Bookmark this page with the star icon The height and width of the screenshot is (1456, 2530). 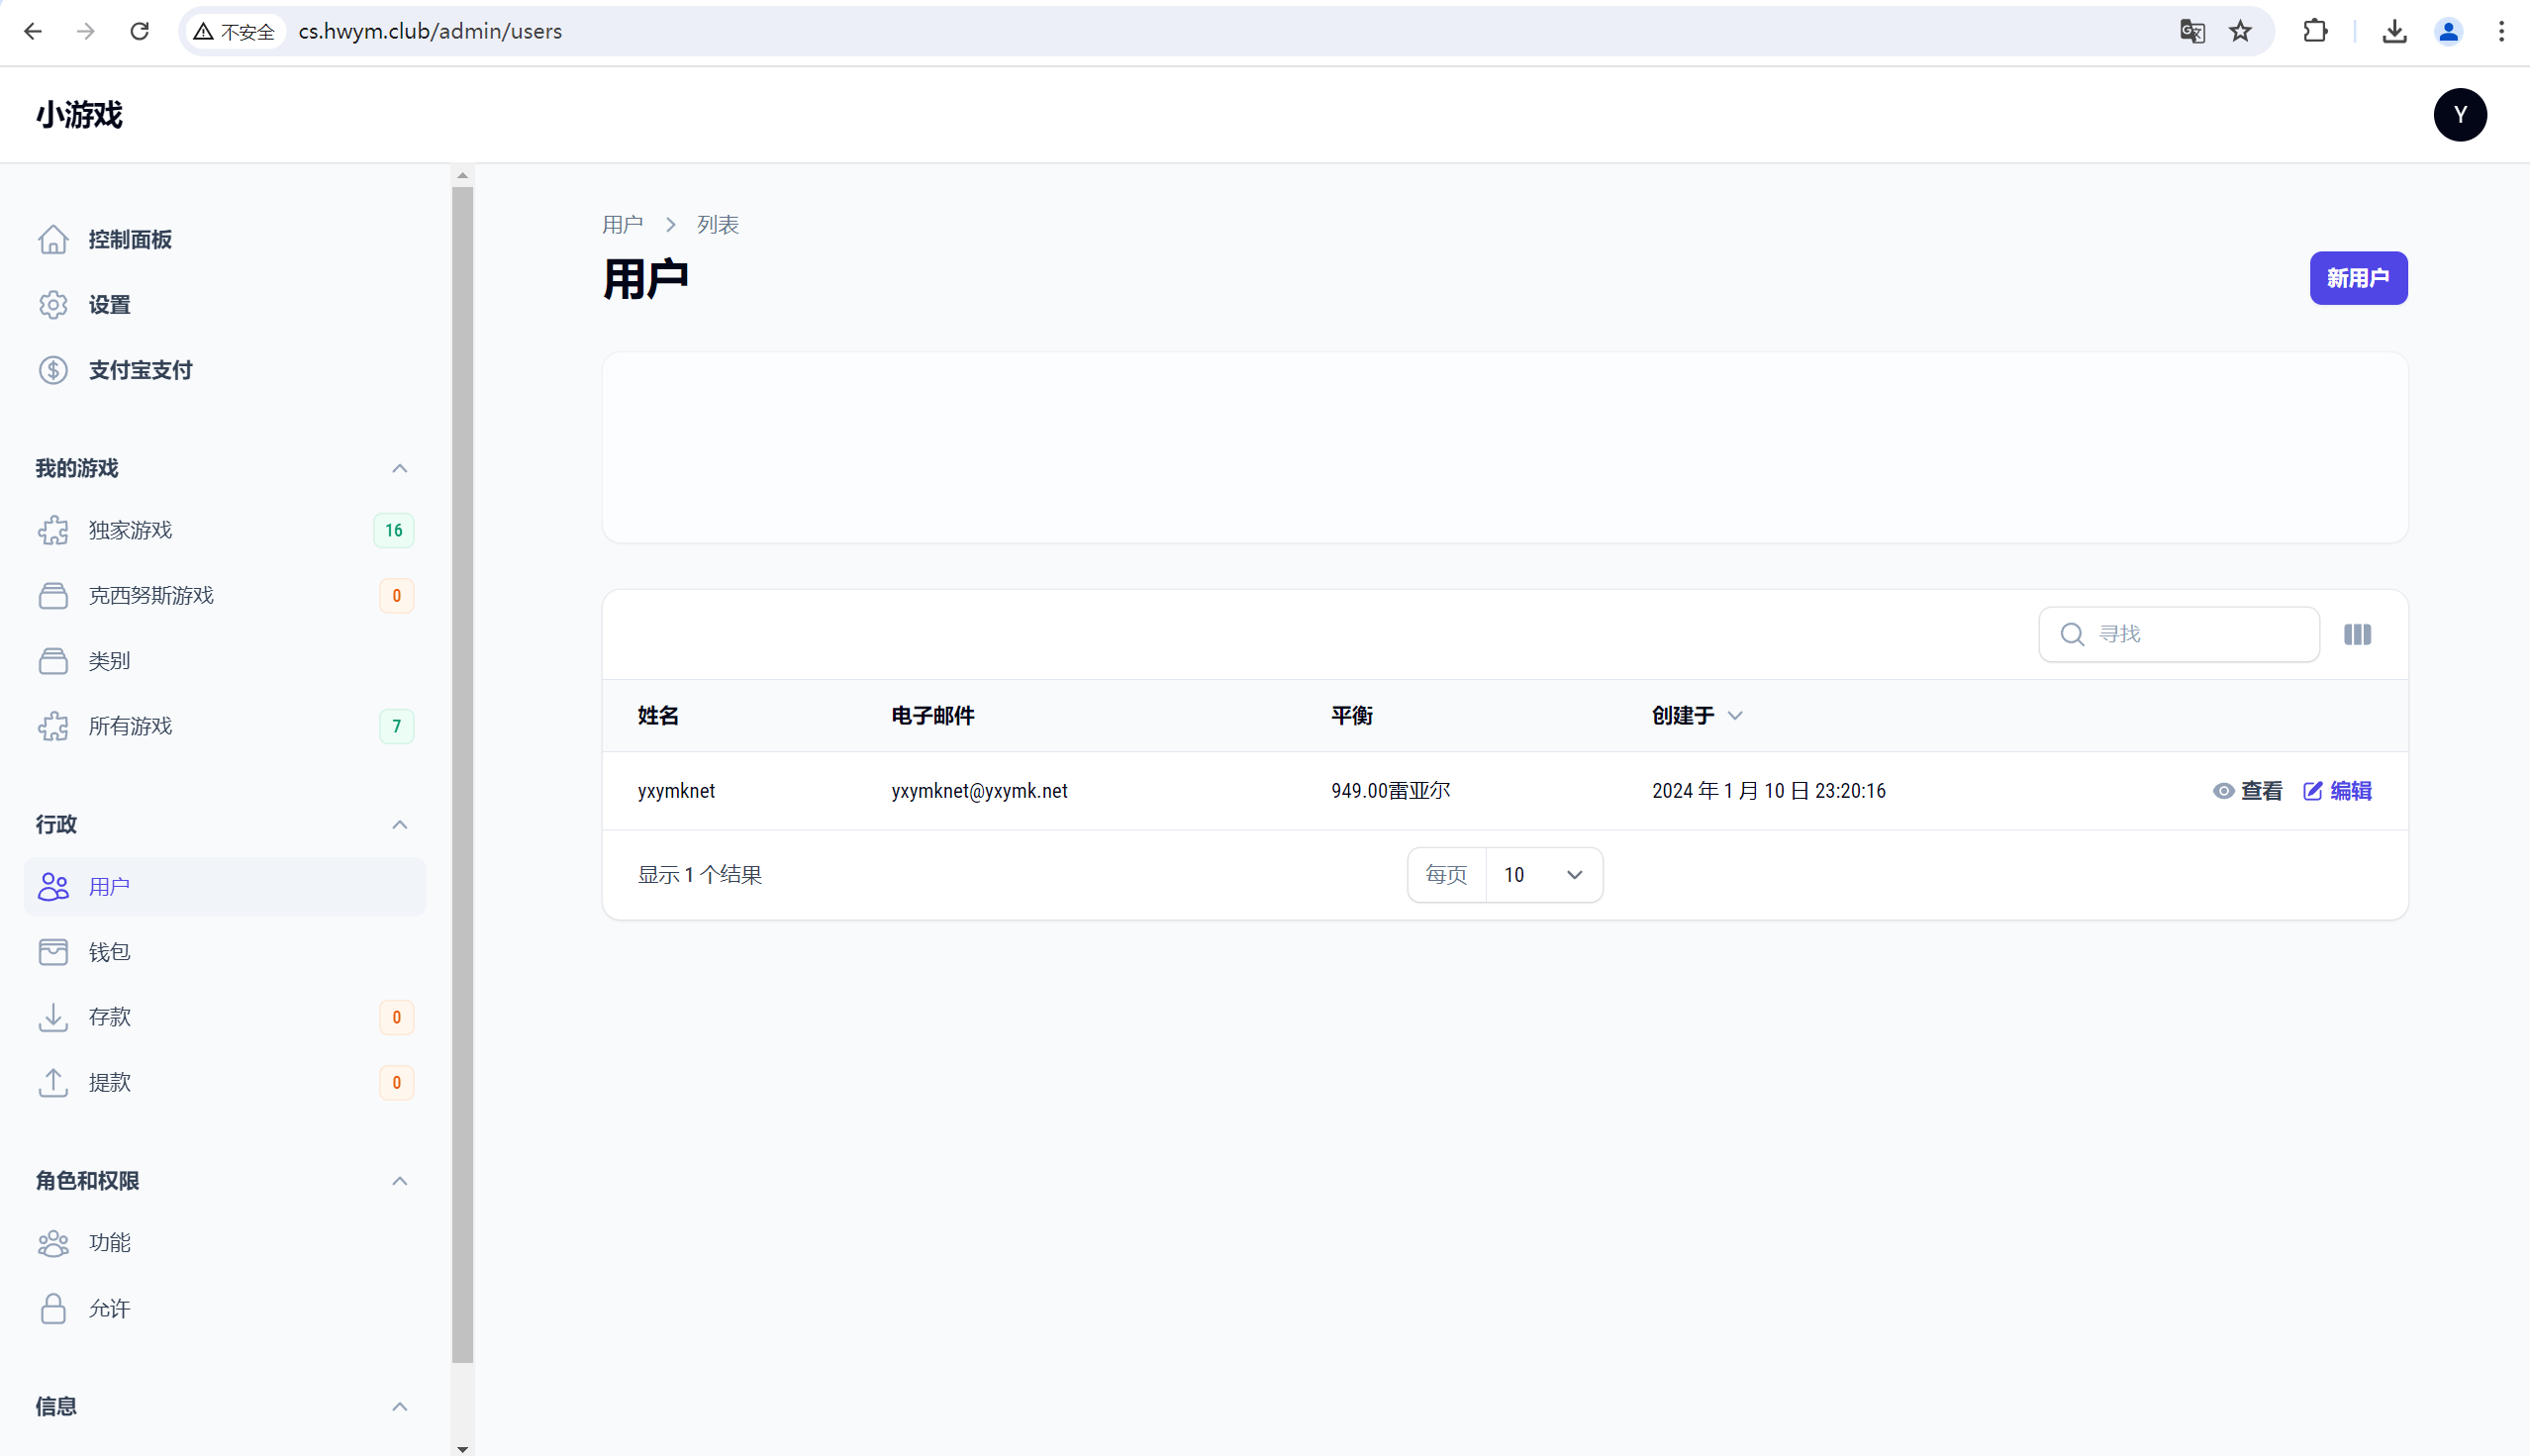point(2240,31)
